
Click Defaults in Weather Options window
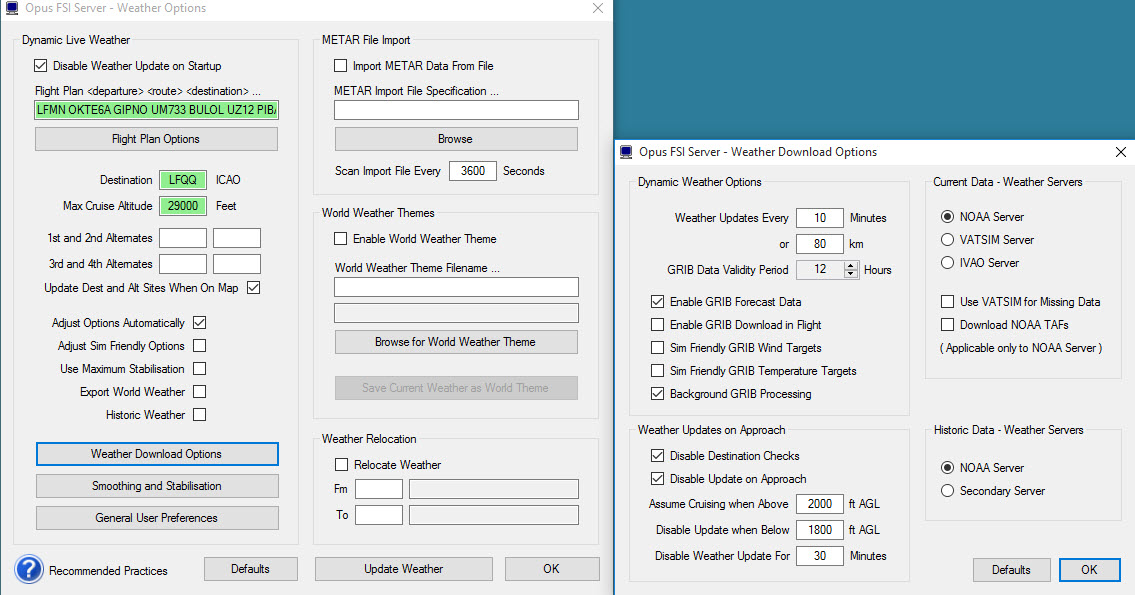250,569
